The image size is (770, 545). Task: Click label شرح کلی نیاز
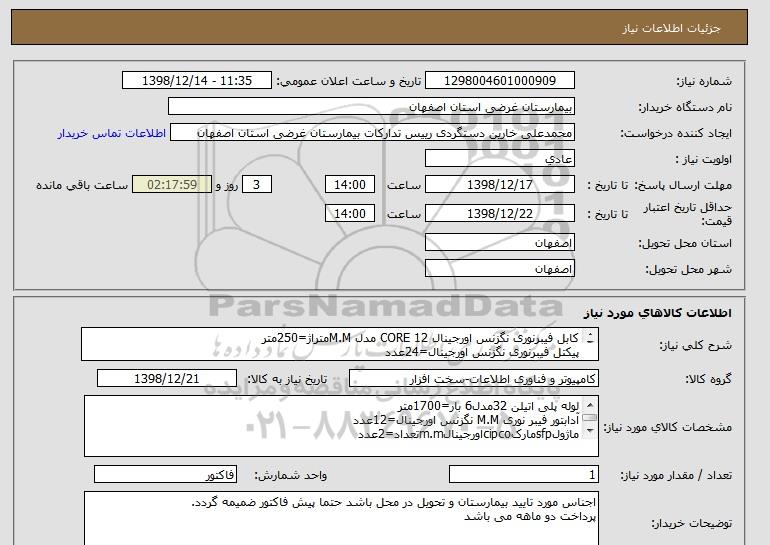695,345
